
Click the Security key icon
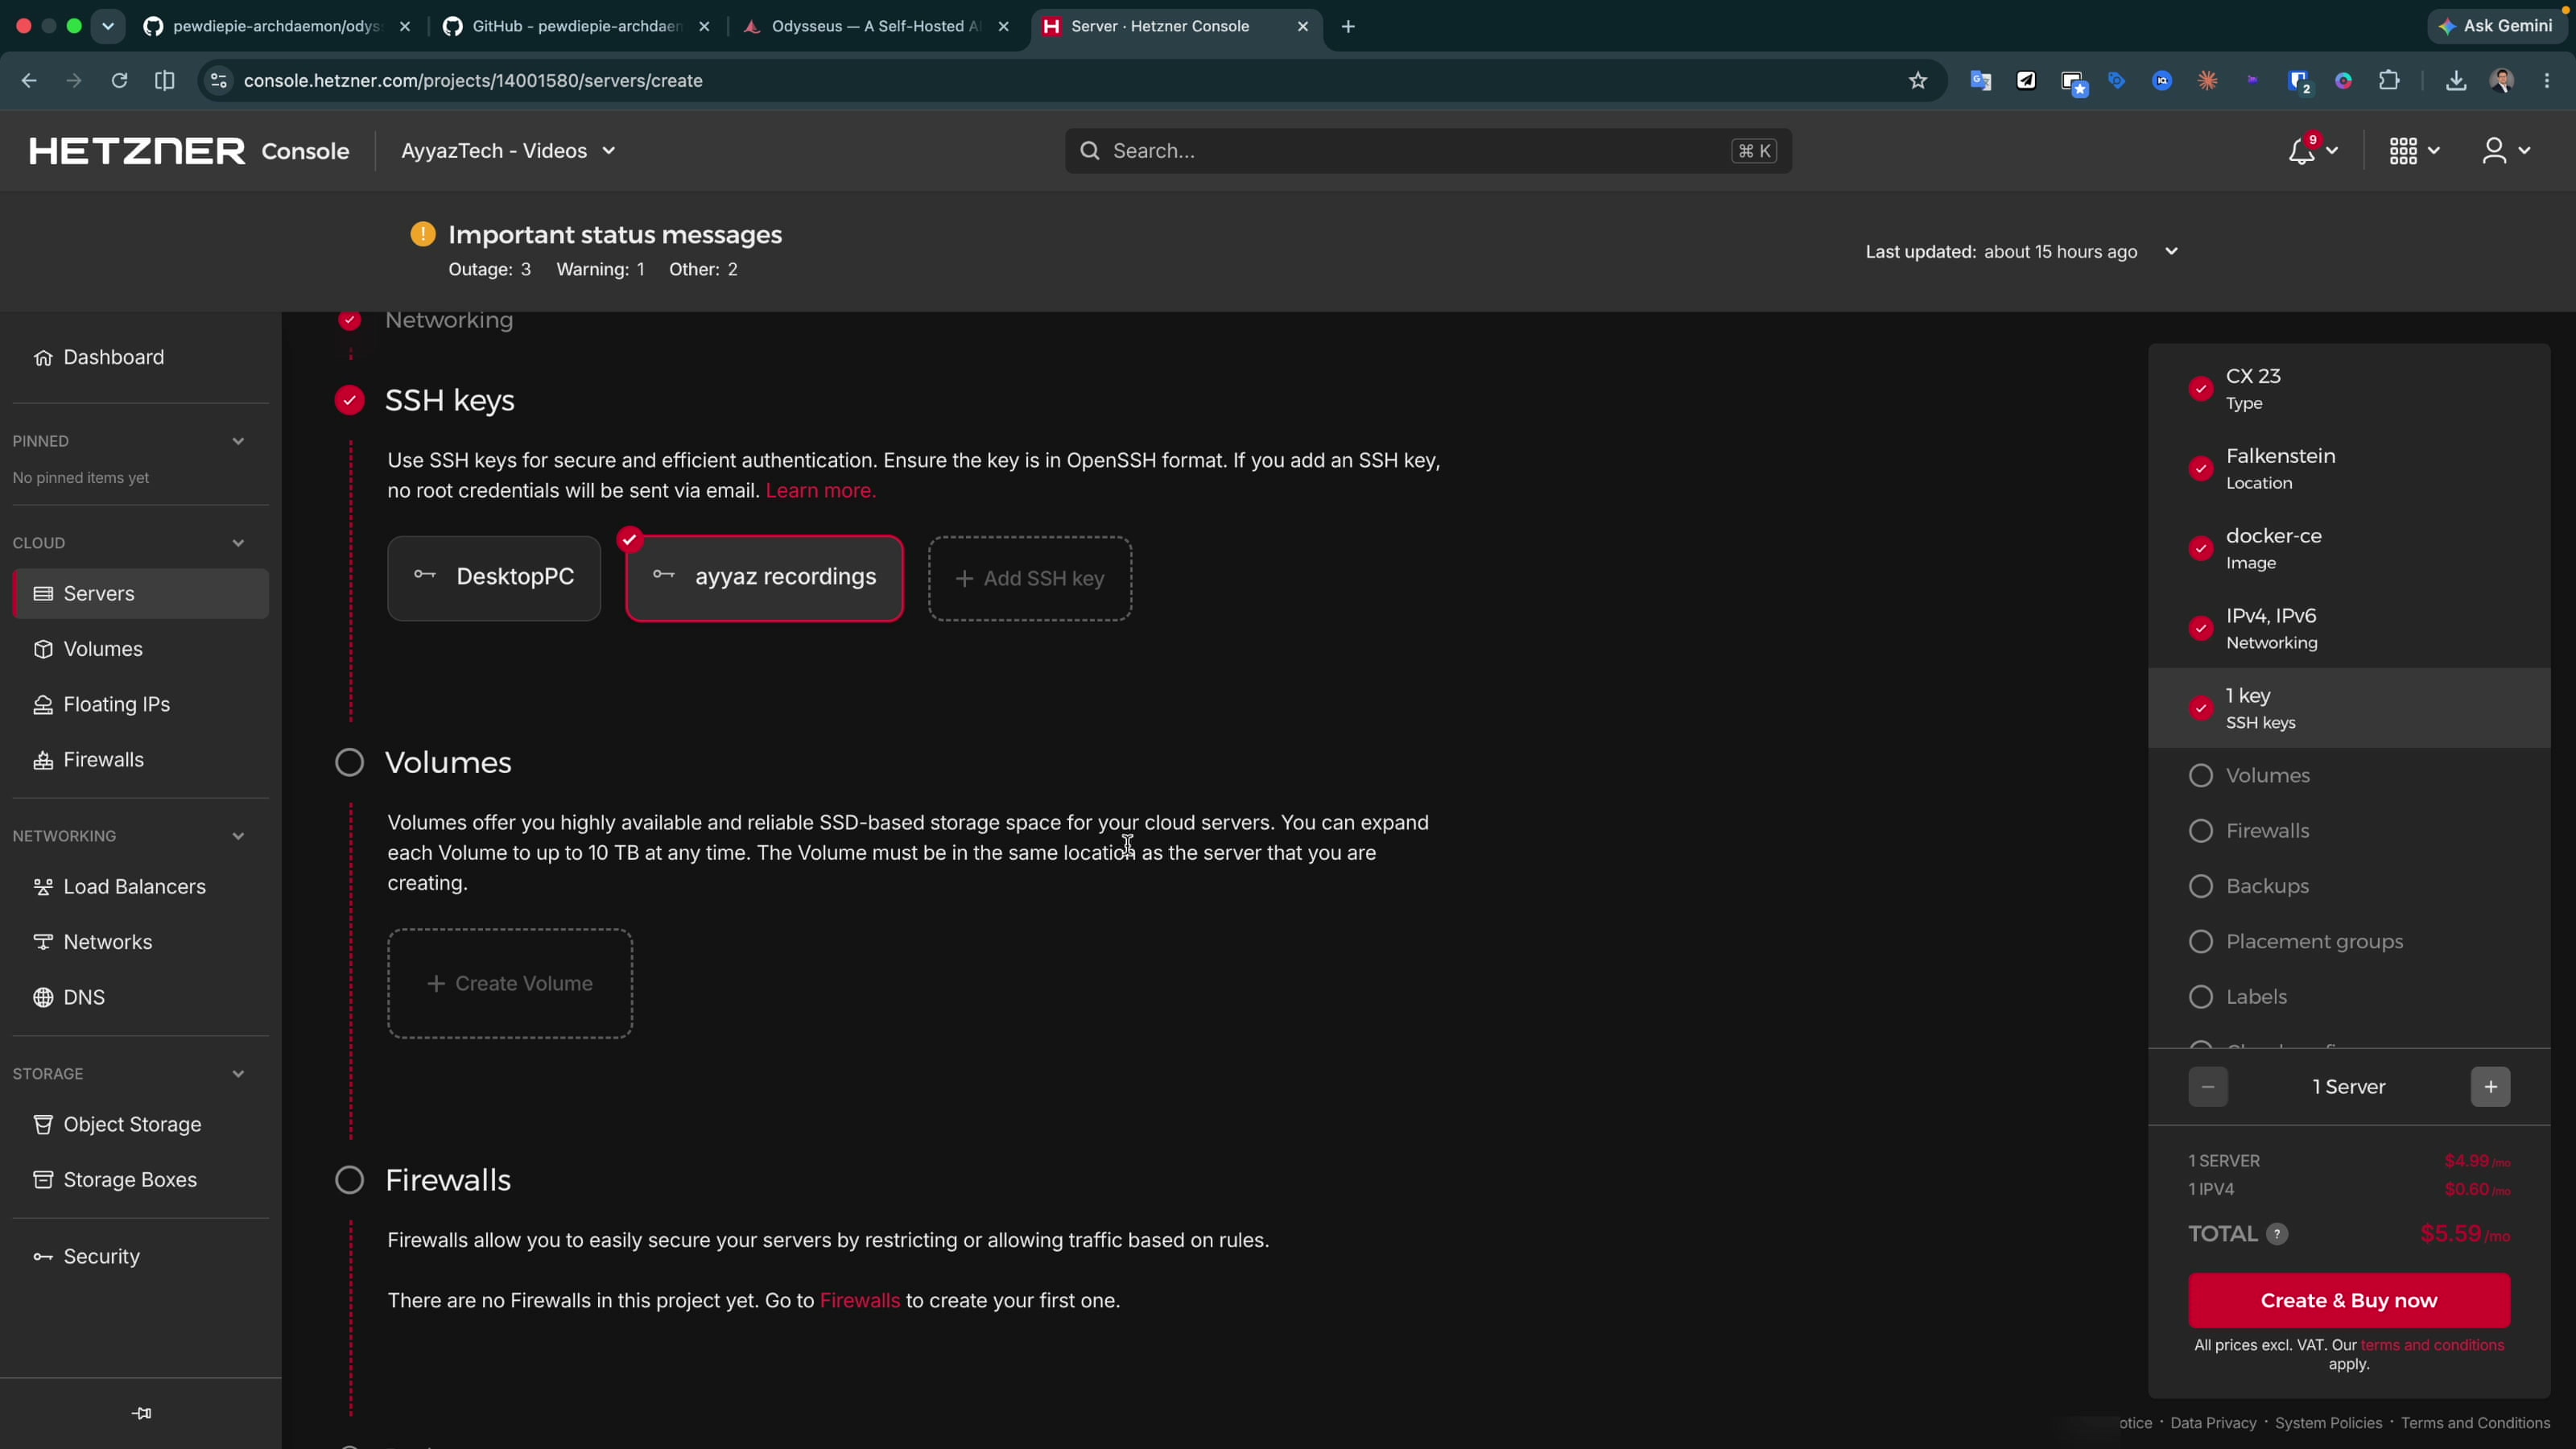(43, 1257)
